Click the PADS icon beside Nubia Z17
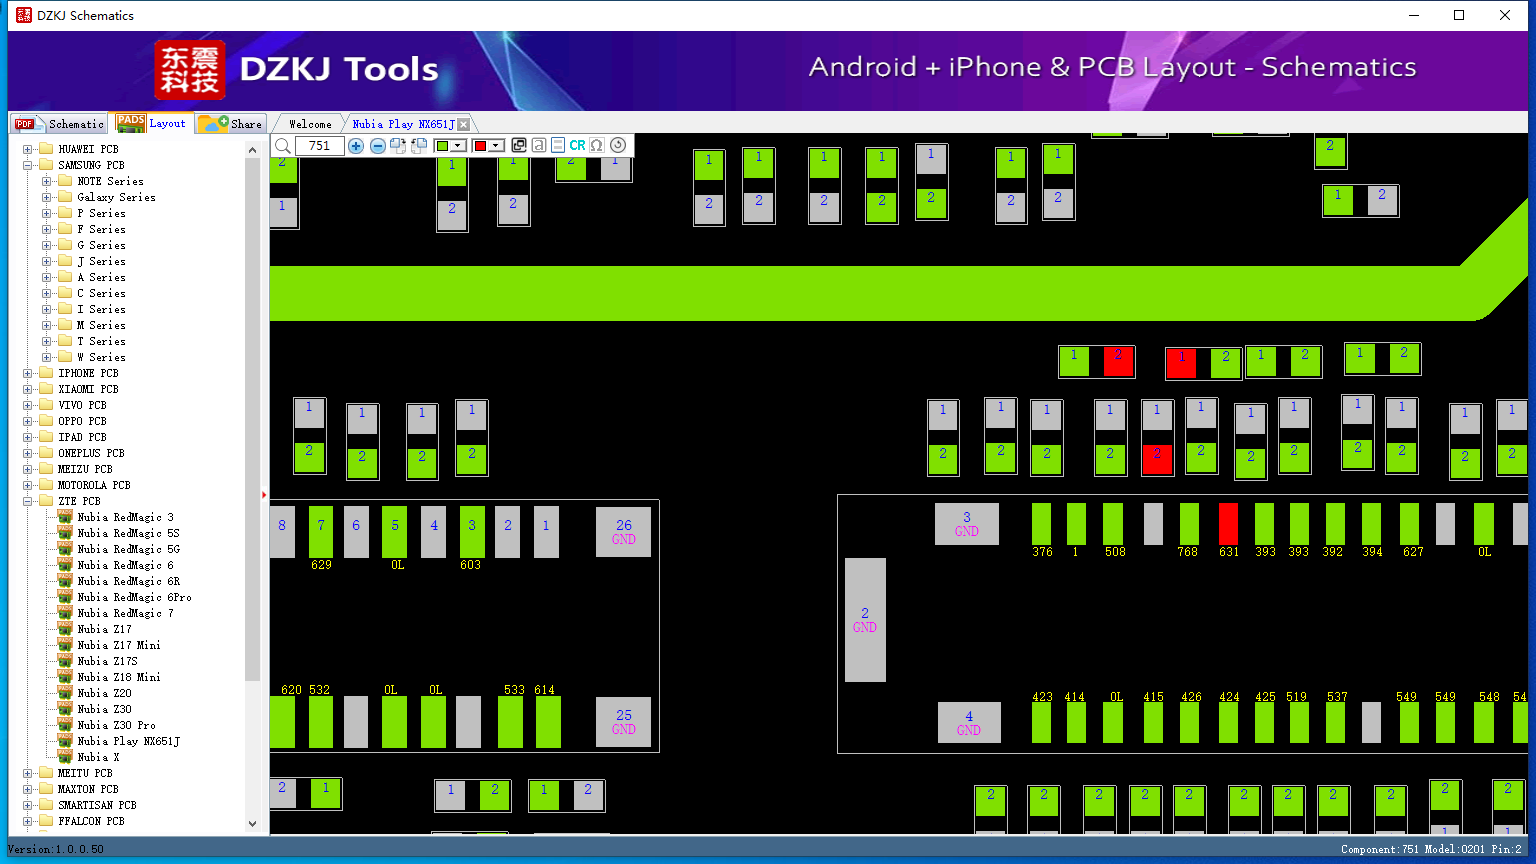Image resolution: width=1536 pixels, height=864 pixels. [x=65, y=629]
